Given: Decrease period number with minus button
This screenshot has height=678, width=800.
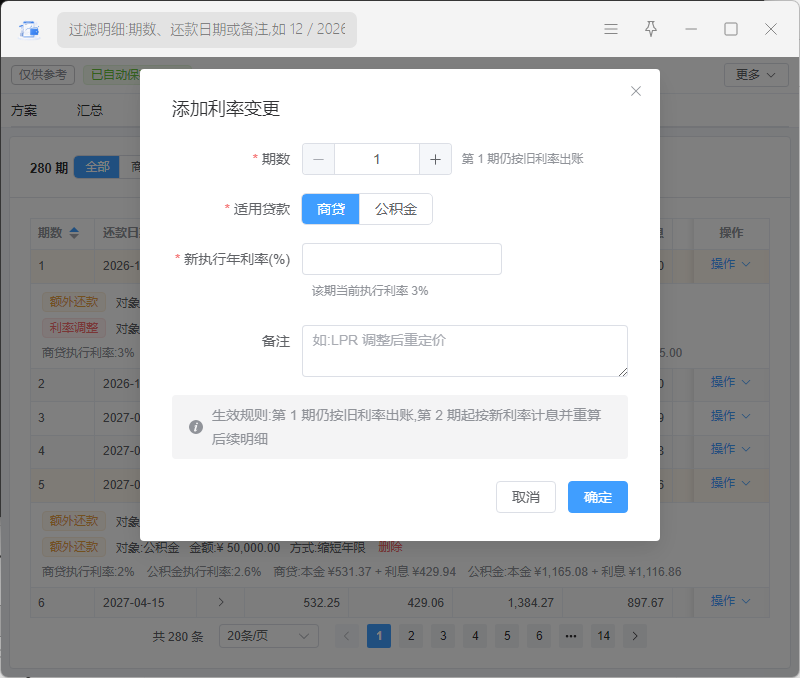Looking at the screenshot, I should click(318, 159).
